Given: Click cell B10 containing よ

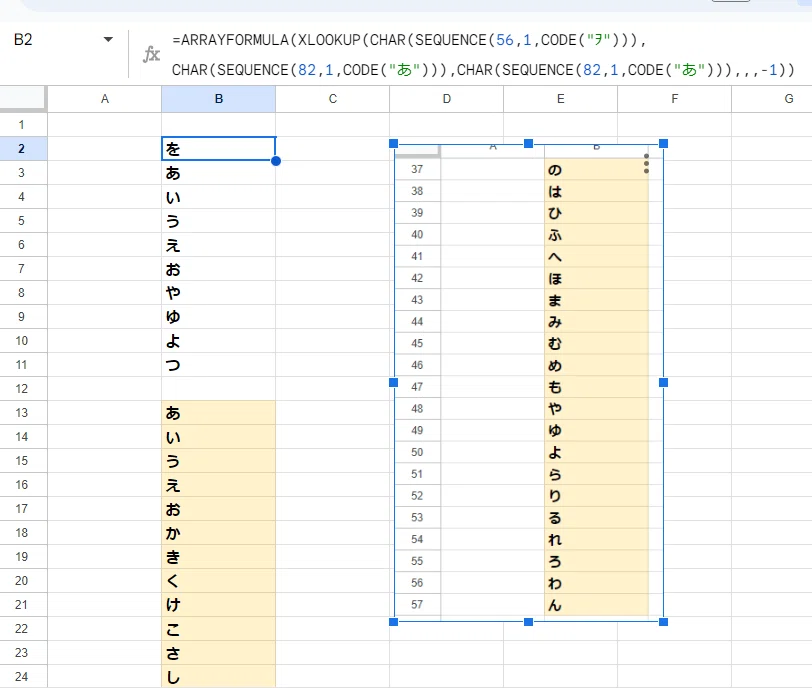Looking at the screenshot, I should (x=219, y=341).
